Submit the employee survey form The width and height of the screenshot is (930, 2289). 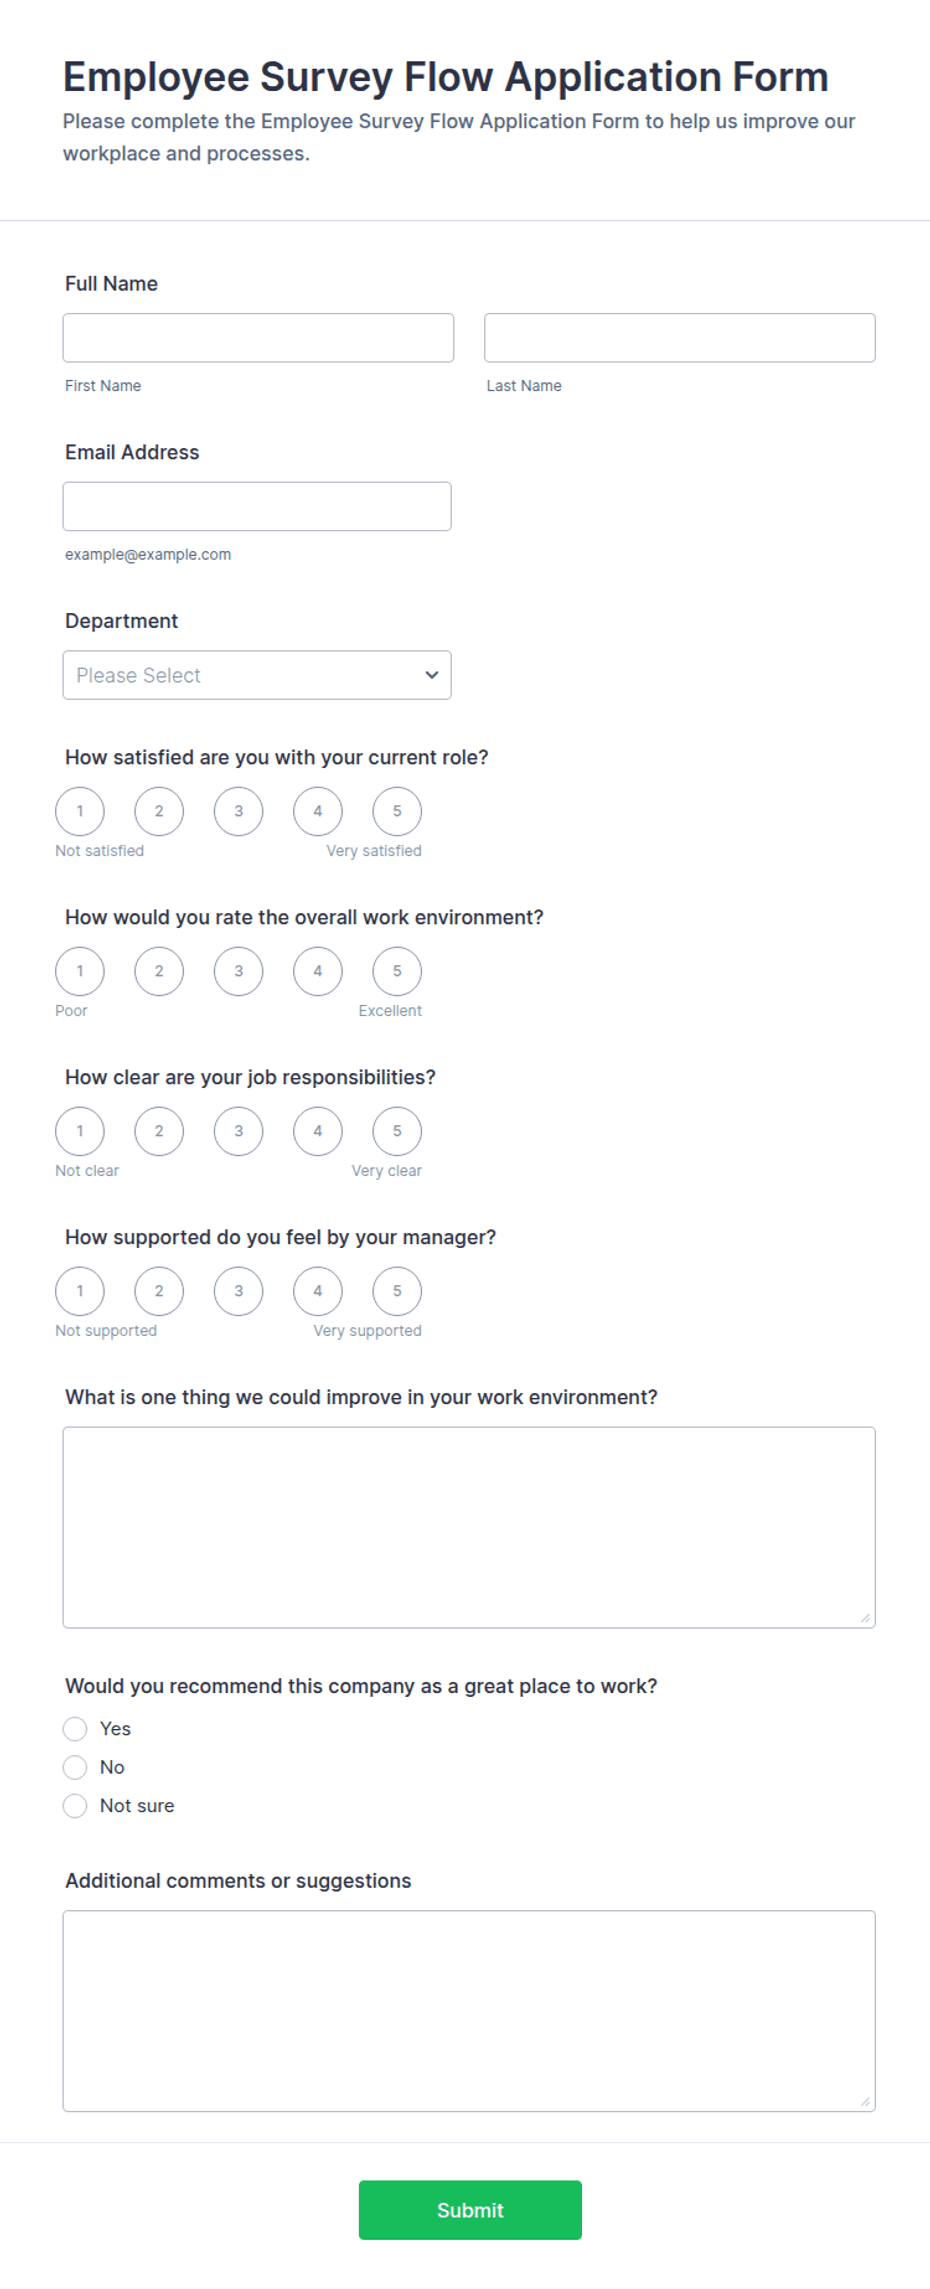tap(470, 2210)
